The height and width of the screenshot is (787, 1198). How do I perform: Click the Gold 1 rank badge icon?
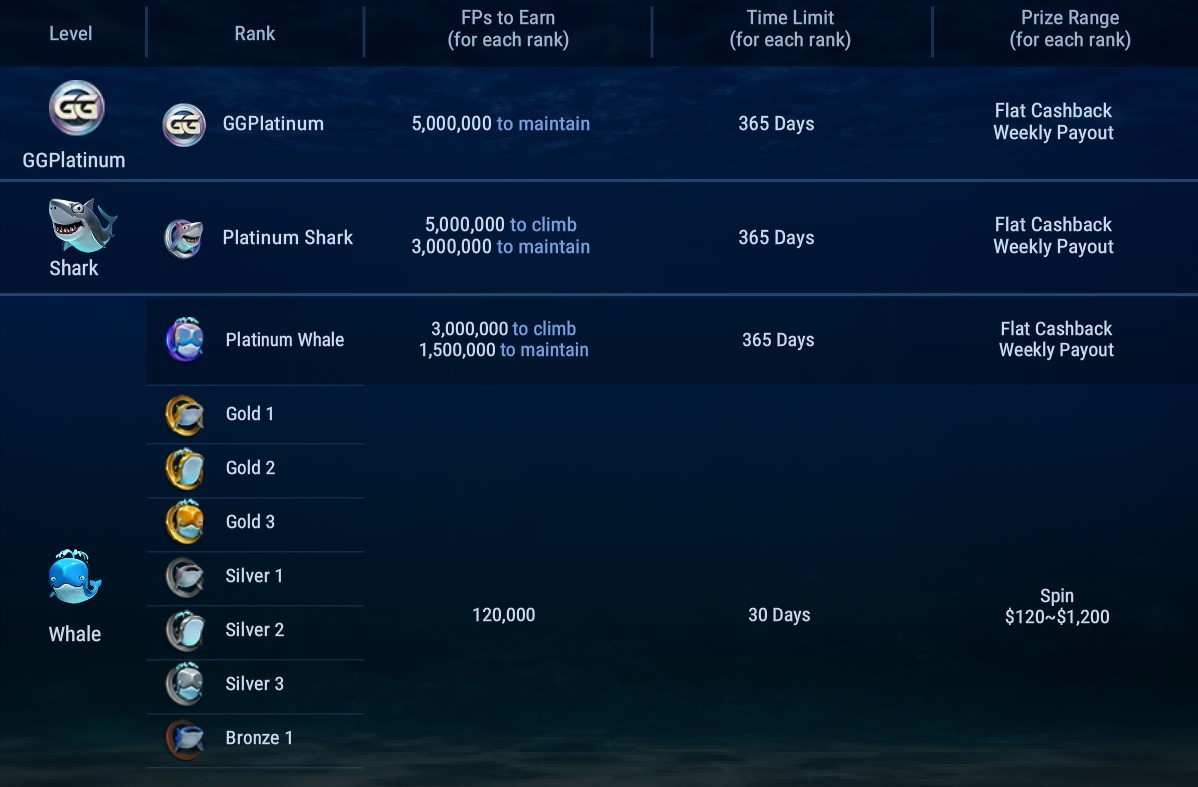click(x=185, y=415)
